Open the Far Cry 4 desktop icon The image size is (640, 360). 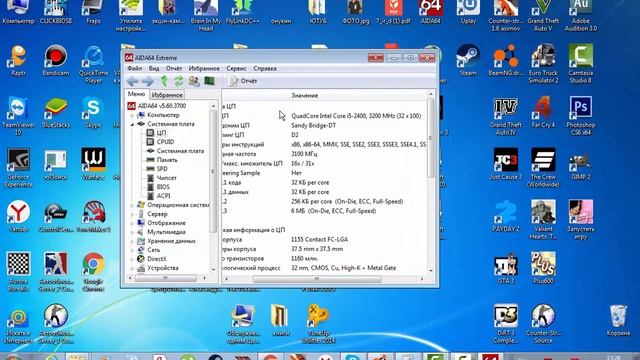coord(543,112)
